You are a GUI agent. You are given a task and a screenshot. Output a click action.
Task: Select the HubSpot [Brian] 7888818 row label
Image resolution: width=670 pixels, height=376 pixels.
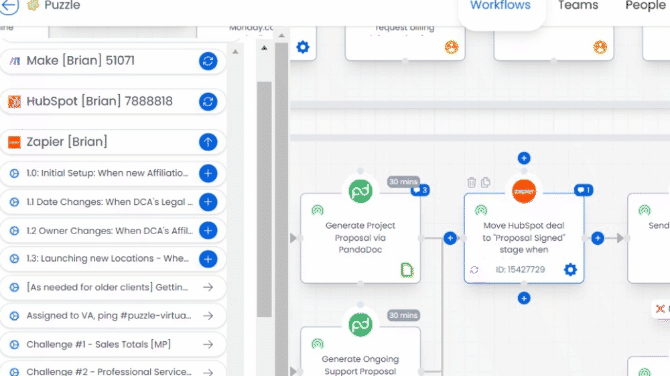(x=100, y=101)
